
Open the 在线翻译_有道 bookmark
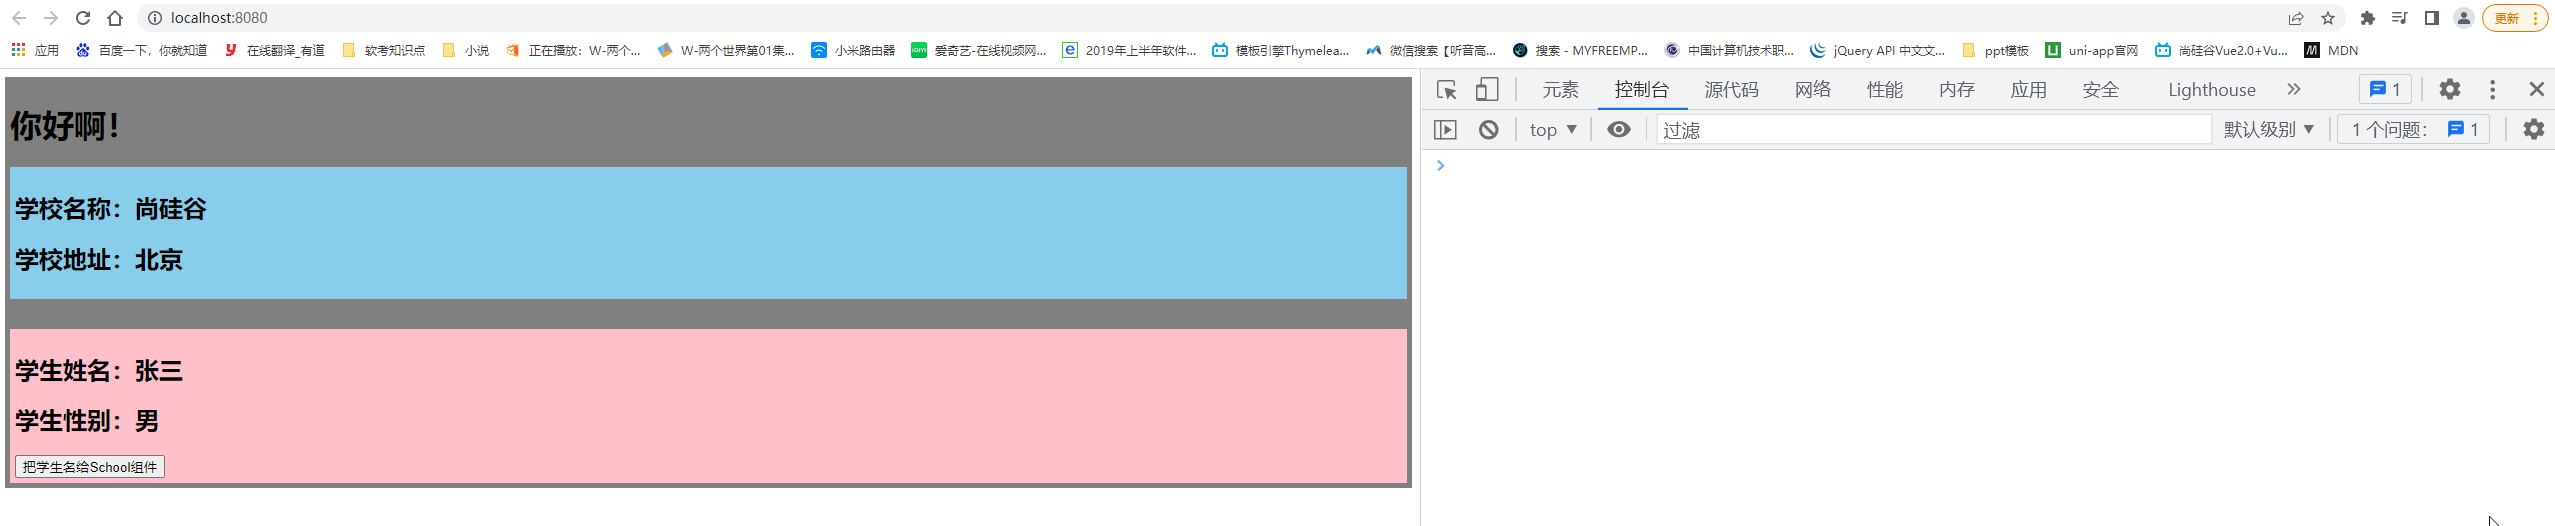point(274,50)
